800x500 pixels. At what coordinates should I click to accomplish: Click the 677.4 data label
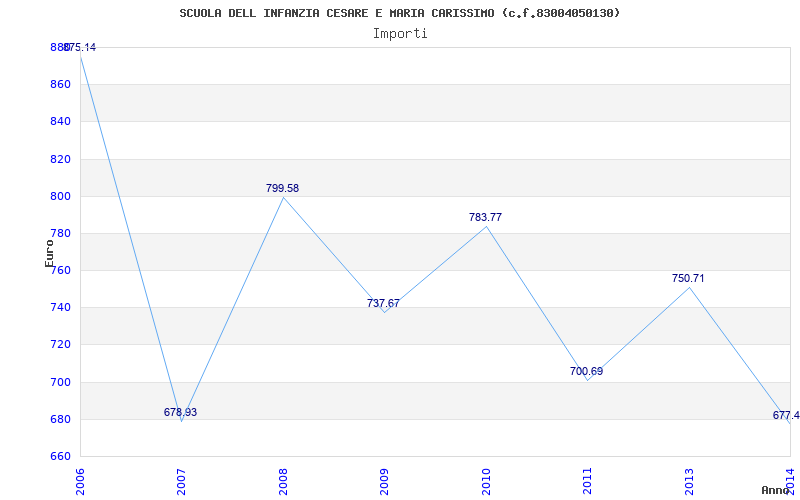click(786, 415)
